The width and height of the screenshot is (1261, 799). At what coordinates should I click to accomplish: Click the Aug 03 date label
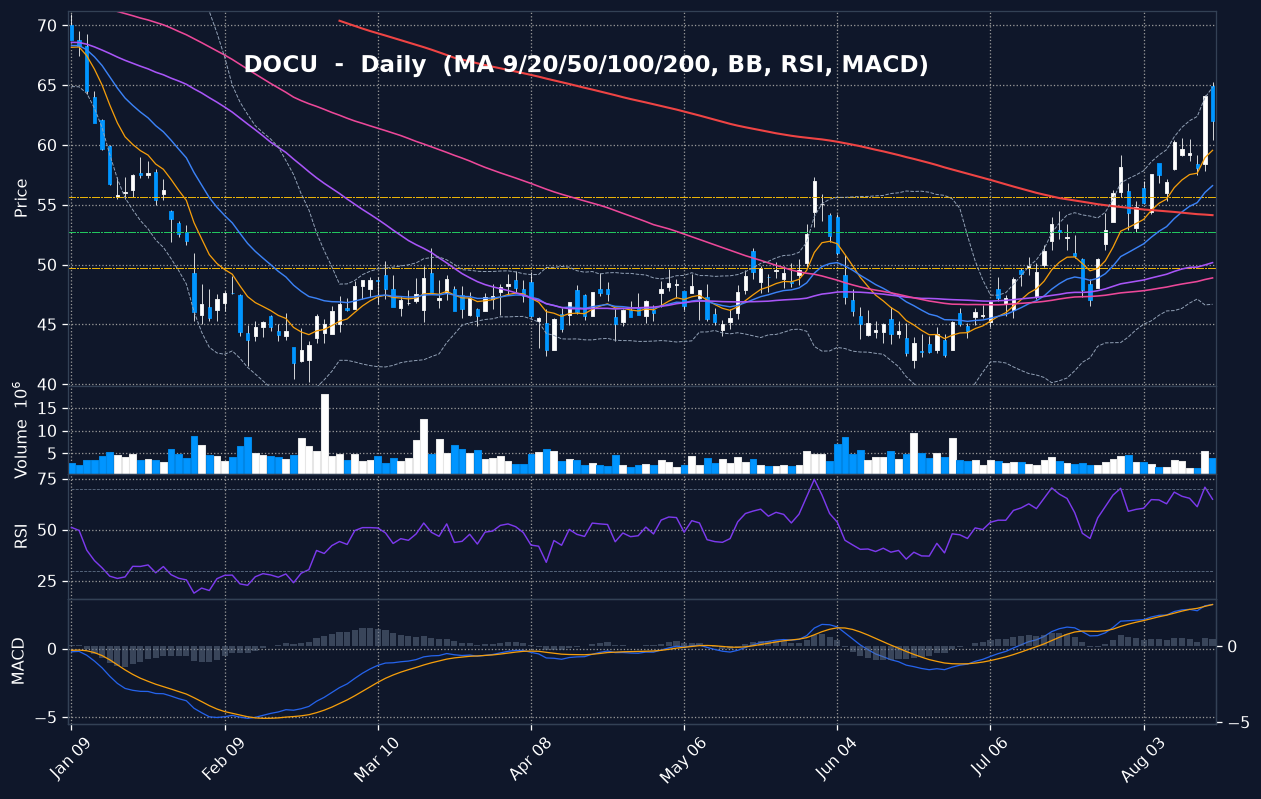coord(1142,760)
